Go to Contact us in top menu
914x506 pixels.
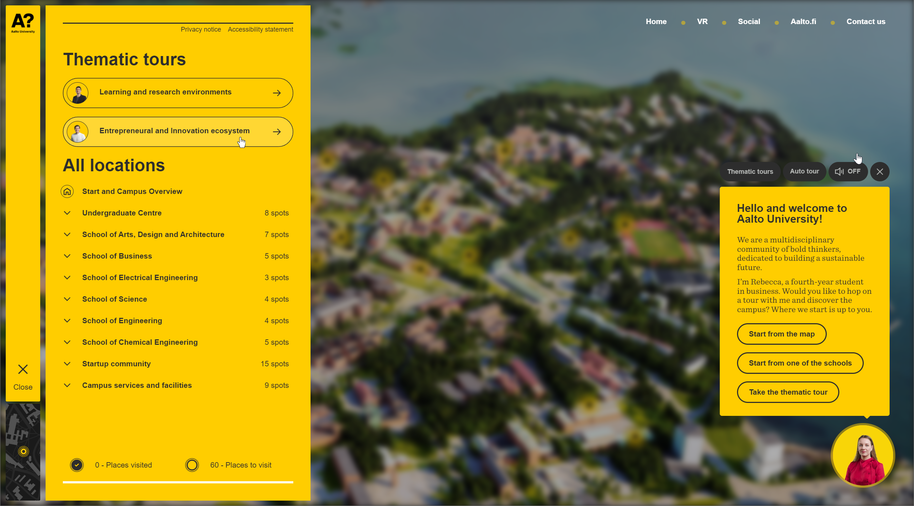coord(865,21)
